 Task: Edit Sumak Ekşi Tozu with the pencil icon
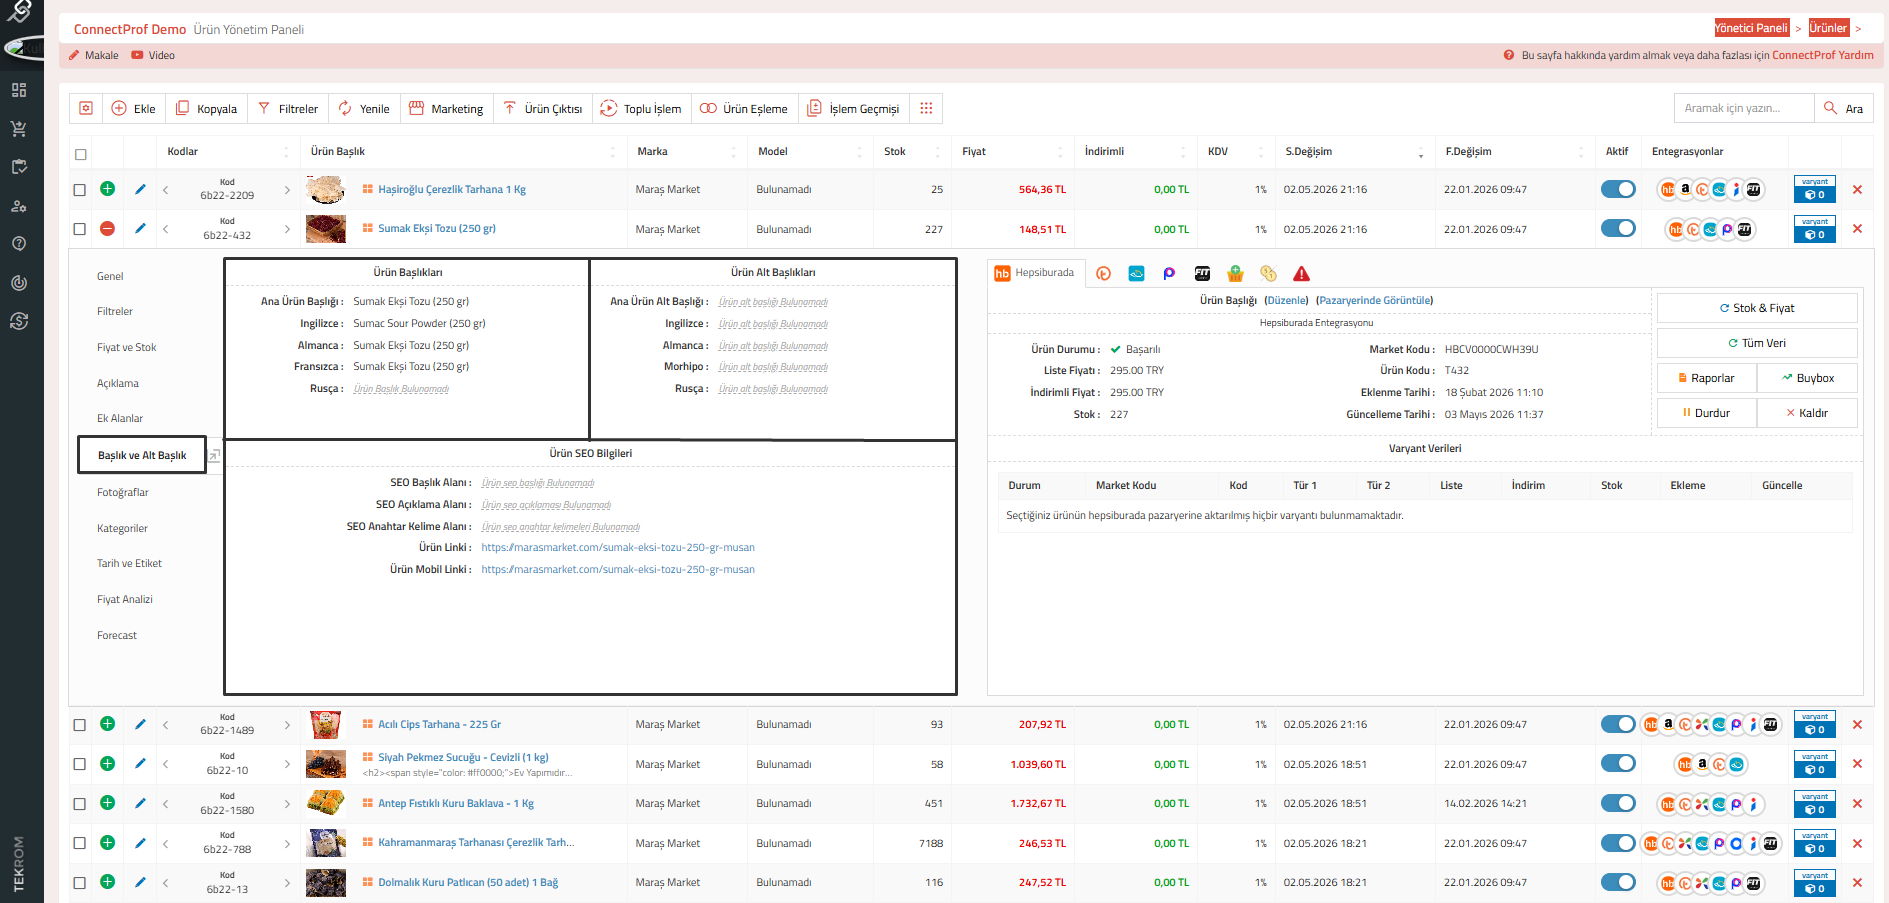coord(140,229)
